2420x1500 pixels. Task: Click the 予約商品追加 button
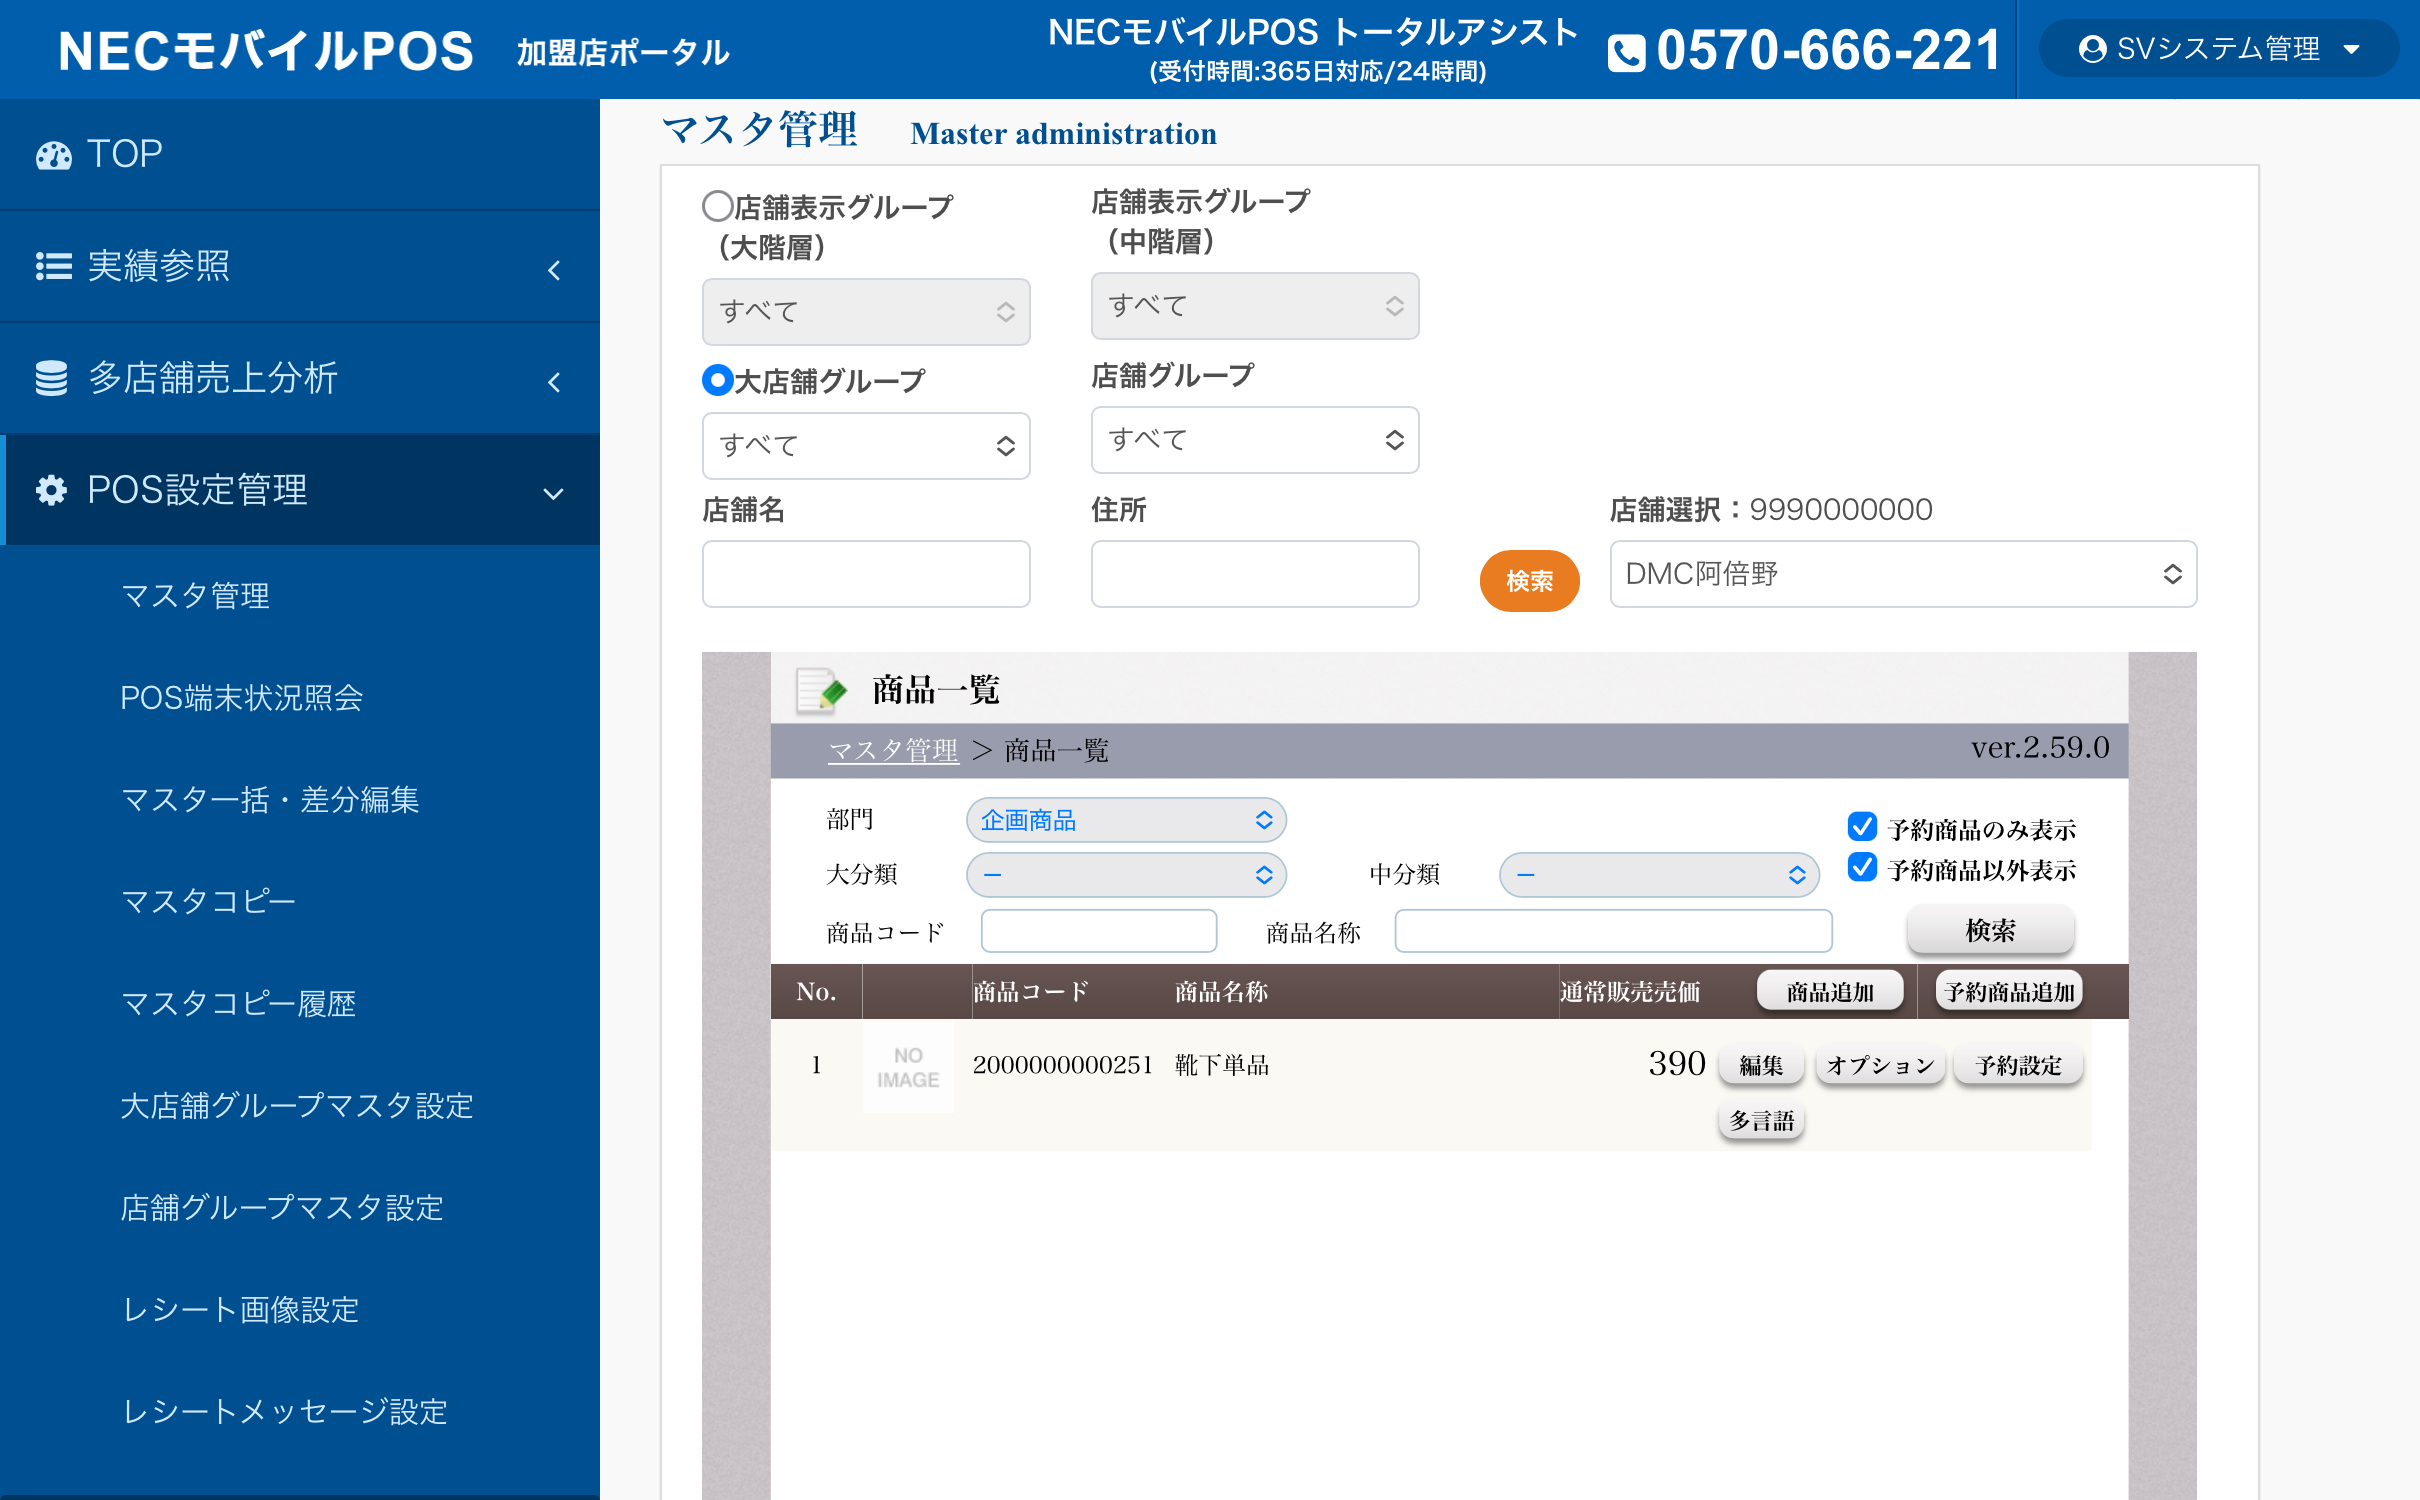[x=2008, y=992]
